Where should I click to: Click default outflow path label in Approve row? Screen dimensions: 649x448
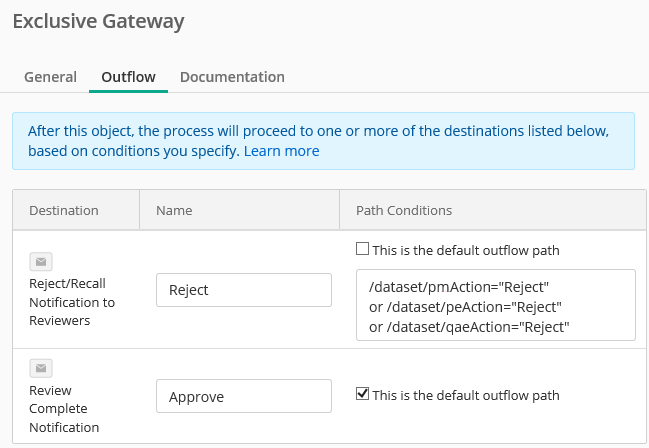pos(466,395)
